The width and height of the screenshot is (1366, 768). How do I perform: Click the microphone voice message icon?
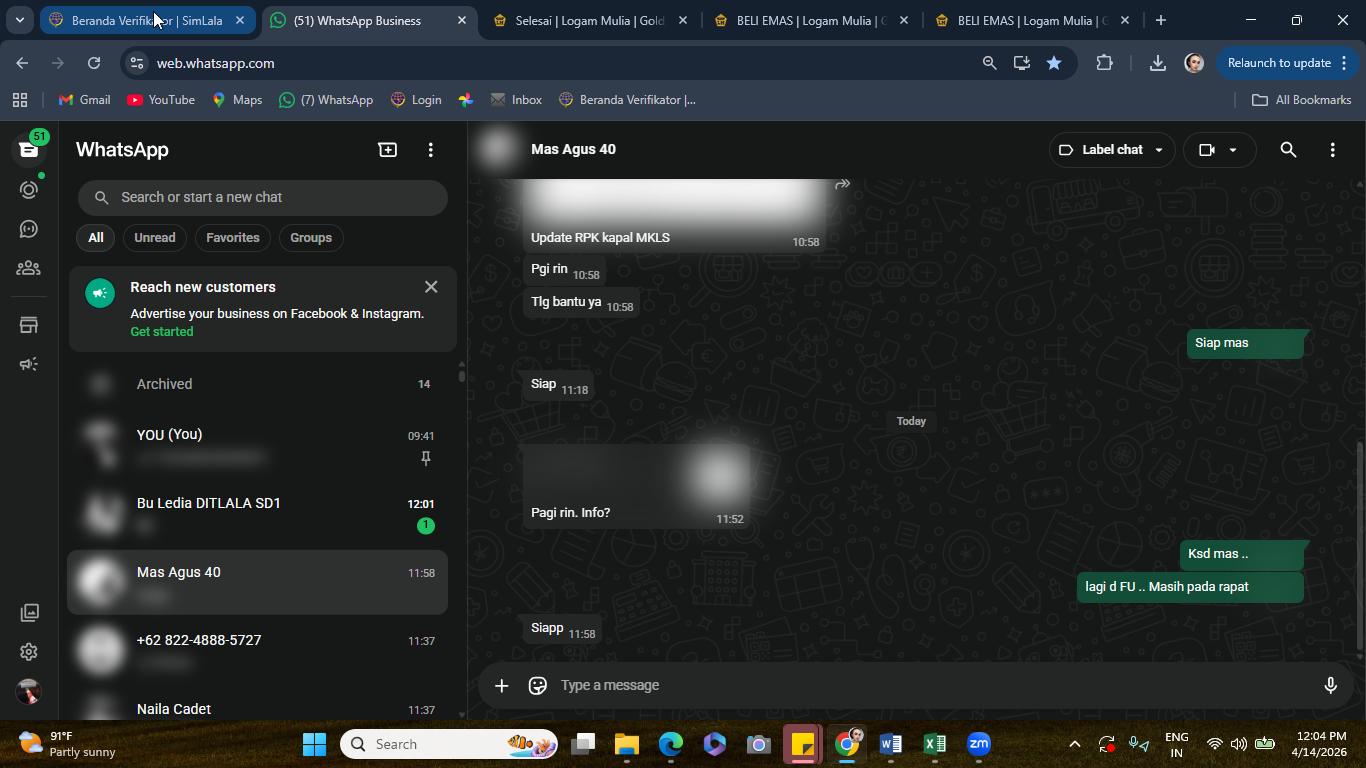click(1331, 685)
